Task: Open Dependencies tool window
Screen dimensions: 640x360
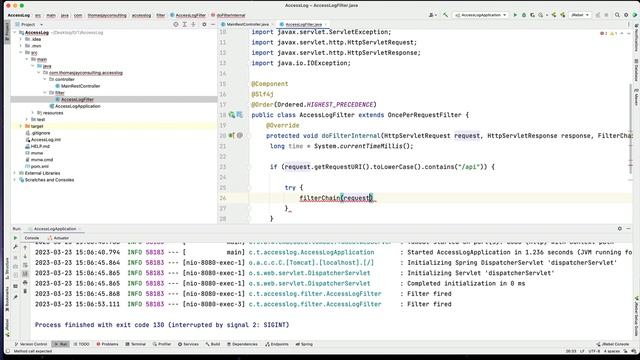Action: click(x=242, y=344)
